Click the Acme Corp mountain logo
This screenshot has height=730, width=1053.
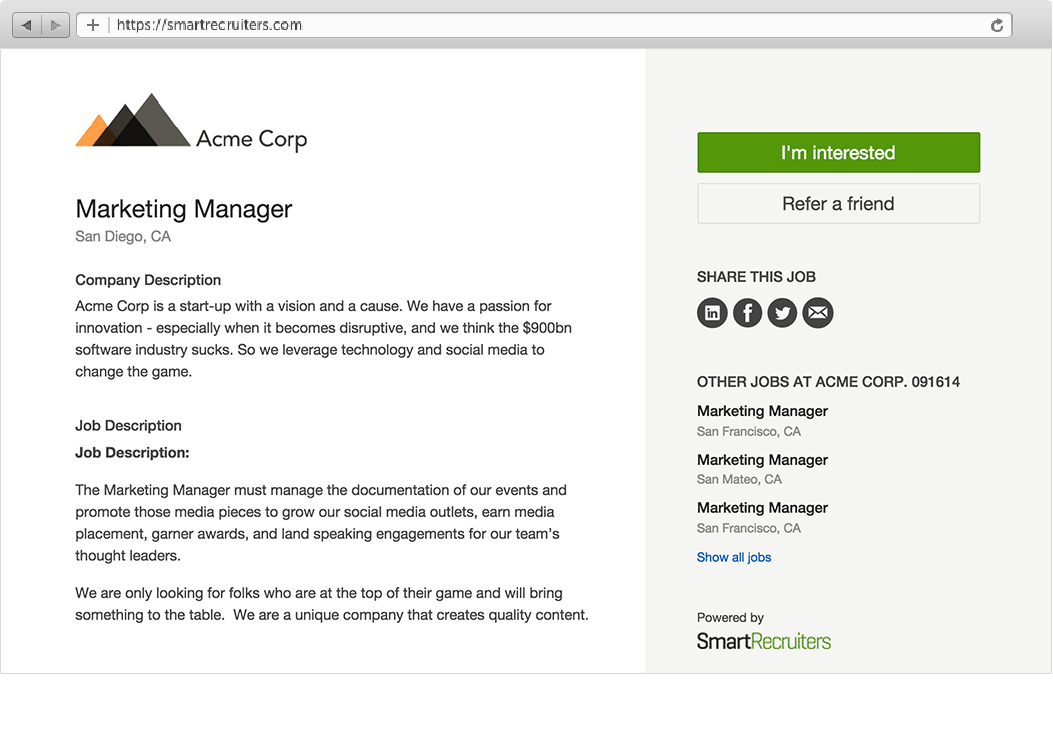[x=133, y=122]
